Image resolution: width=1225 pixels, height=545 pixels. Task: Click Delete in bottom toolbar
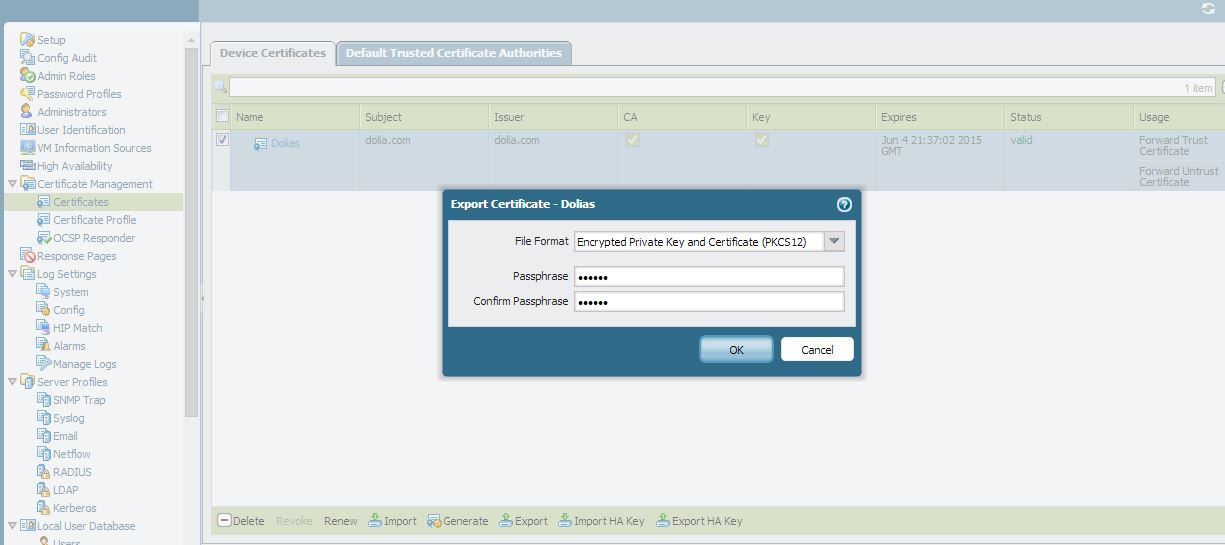241,521
